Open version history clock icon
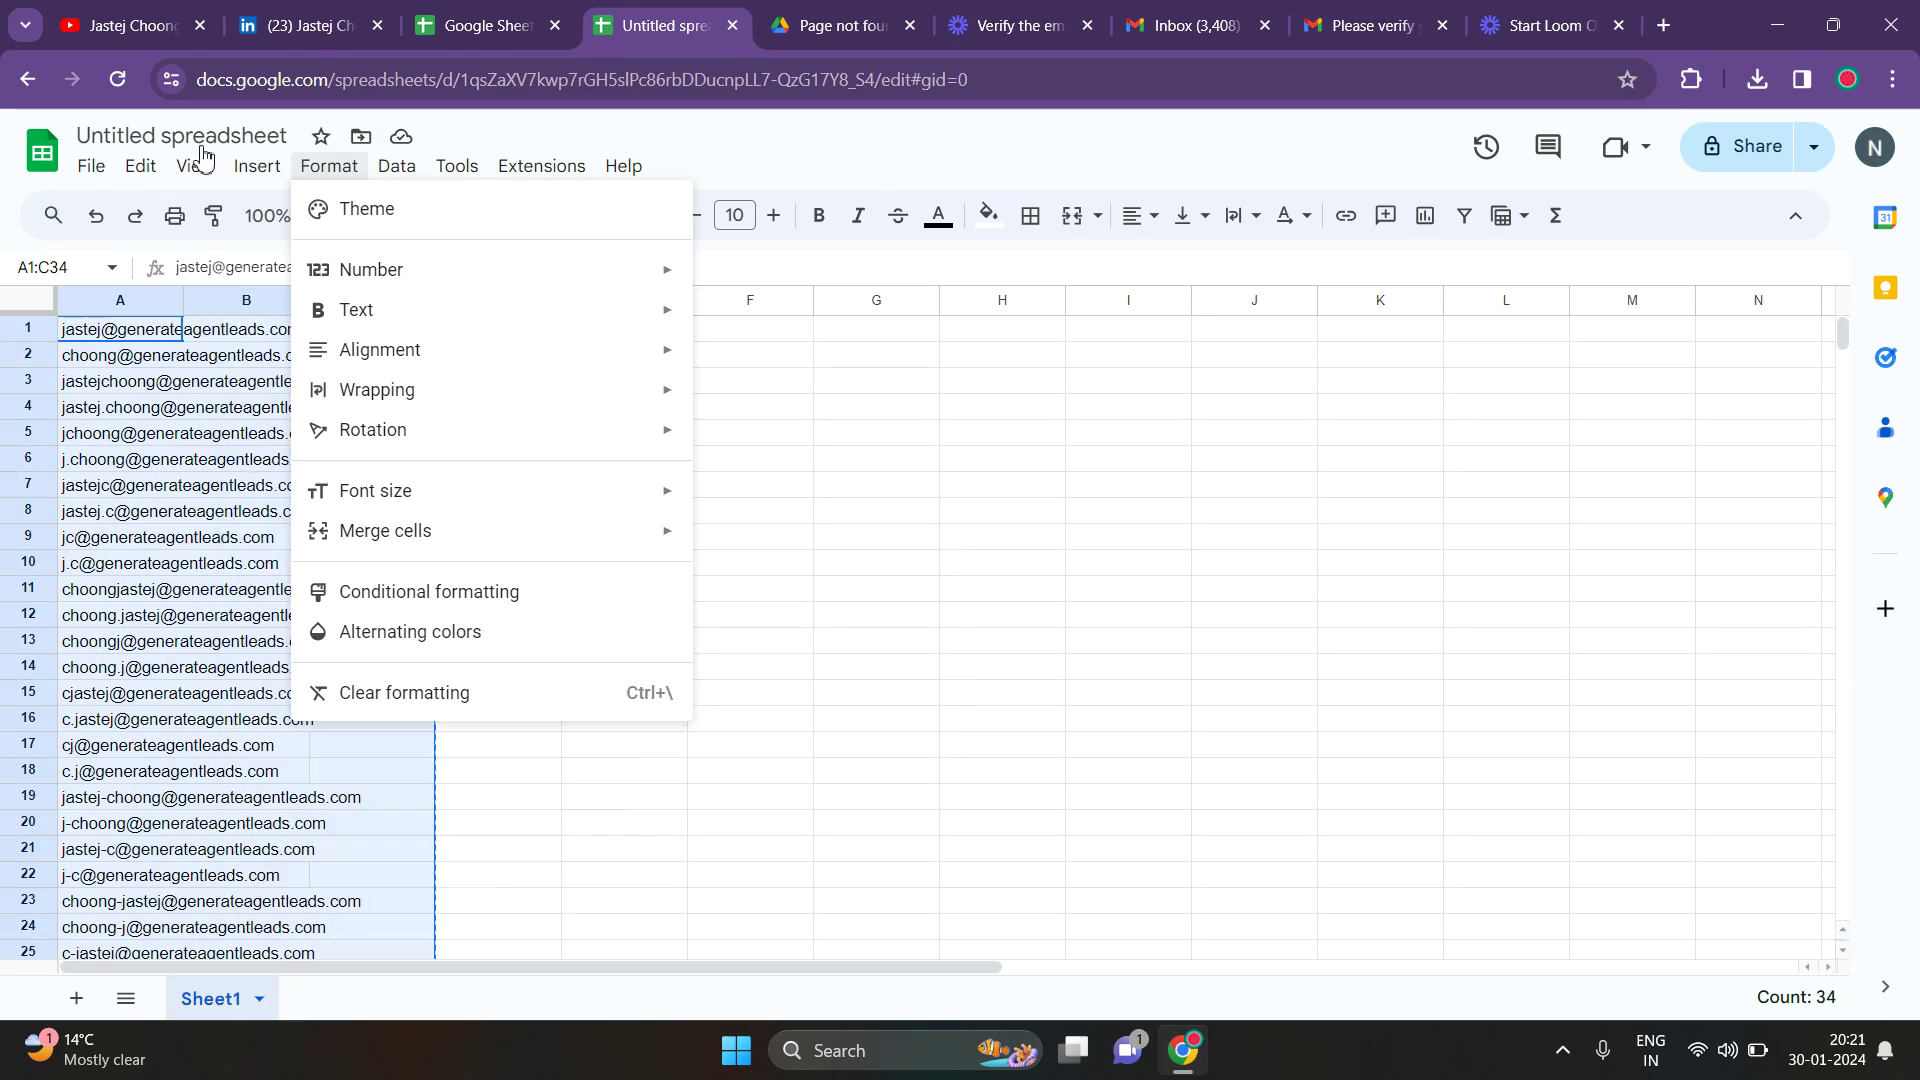 pos(1486,147)
